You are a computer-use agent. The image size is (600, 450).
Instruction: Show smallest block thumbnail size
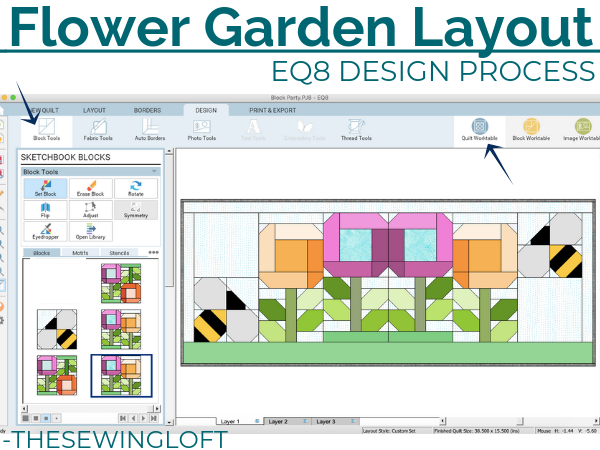57,418
